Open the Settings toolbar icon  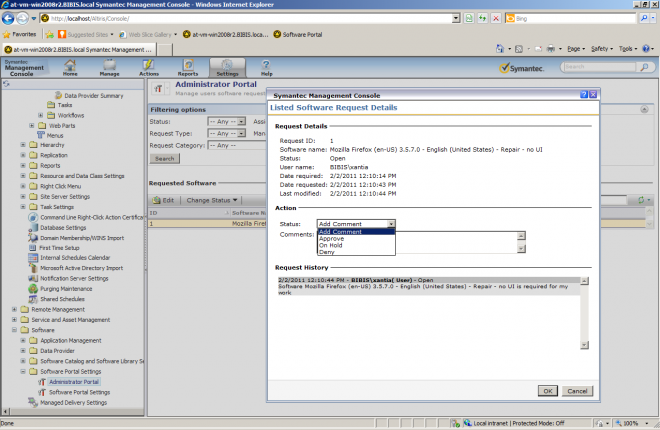point(227,67)
